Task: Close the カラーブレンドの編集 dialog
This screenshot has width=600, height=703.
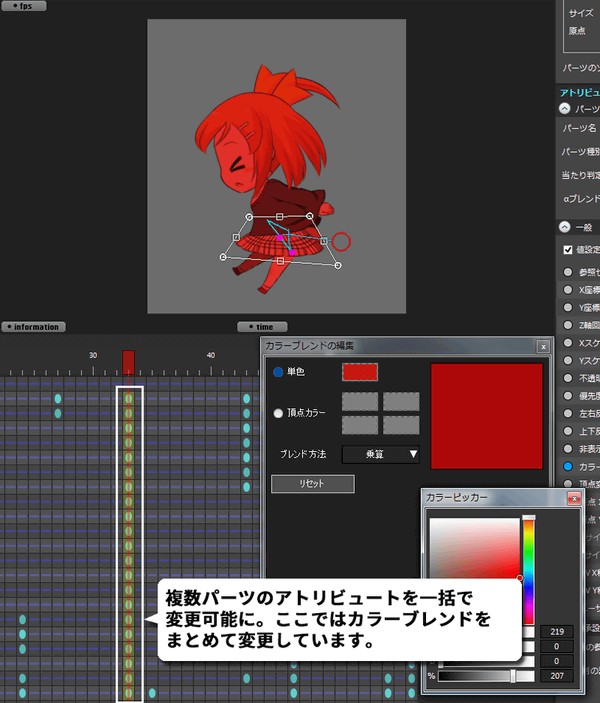Action: (543, 346)
